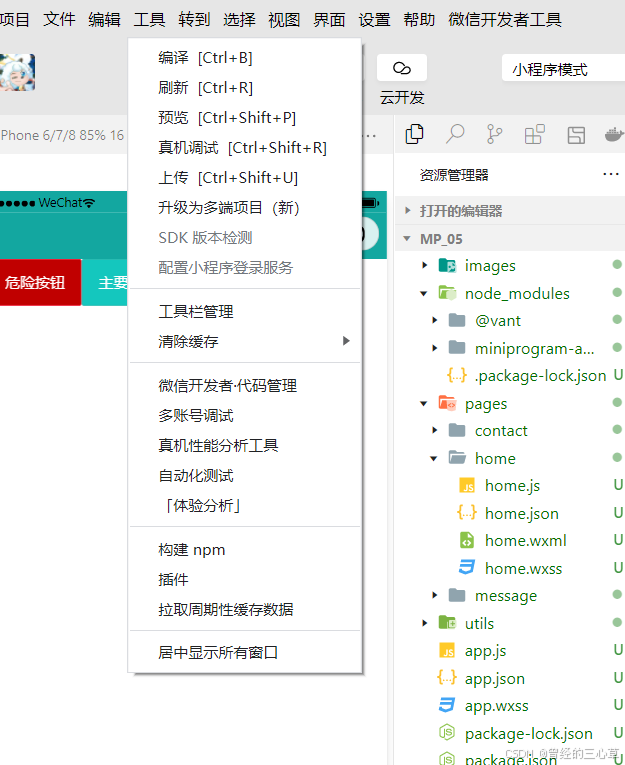
Task: Choose 升级为多端项目（新） entry
Action: pos(245,207)
